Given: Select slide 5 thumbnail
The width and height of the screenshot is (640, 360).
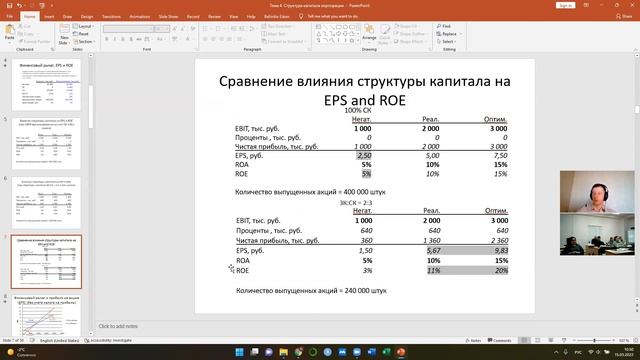Looking at the screenshot, I should [x=46, y=143].
